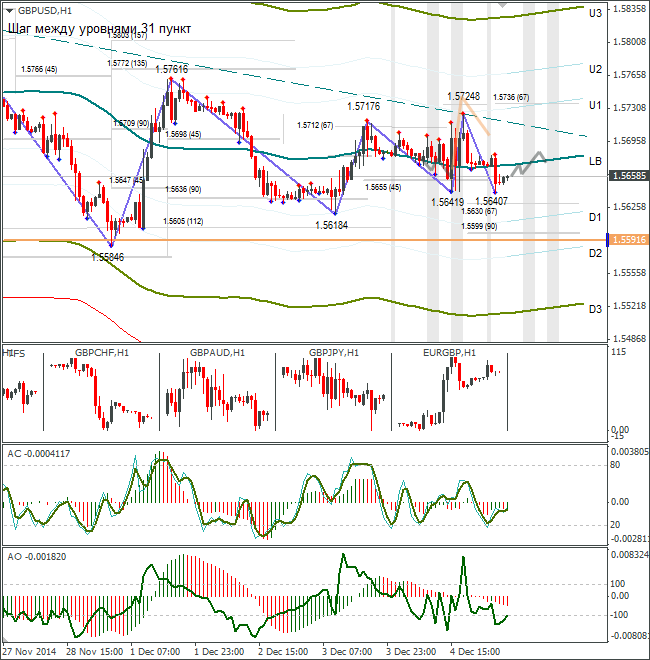Click the low label 1.56419
This screenshot has width=650, height=660.
(x=447, y=202)
